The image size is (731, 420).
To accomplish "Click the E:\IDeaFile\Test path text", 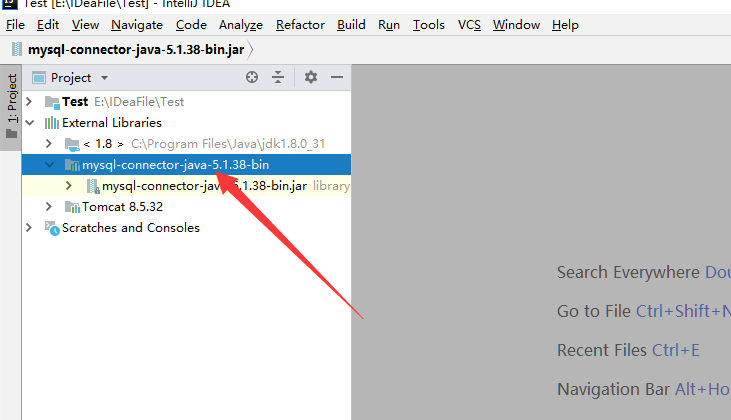I will click(139, 102).
